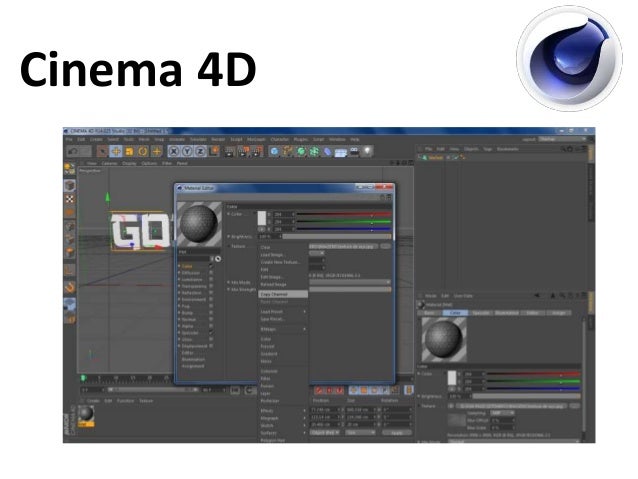Click the blue cube primitive icon
Viewport: 638px width, 479px height.
point(275,152)
